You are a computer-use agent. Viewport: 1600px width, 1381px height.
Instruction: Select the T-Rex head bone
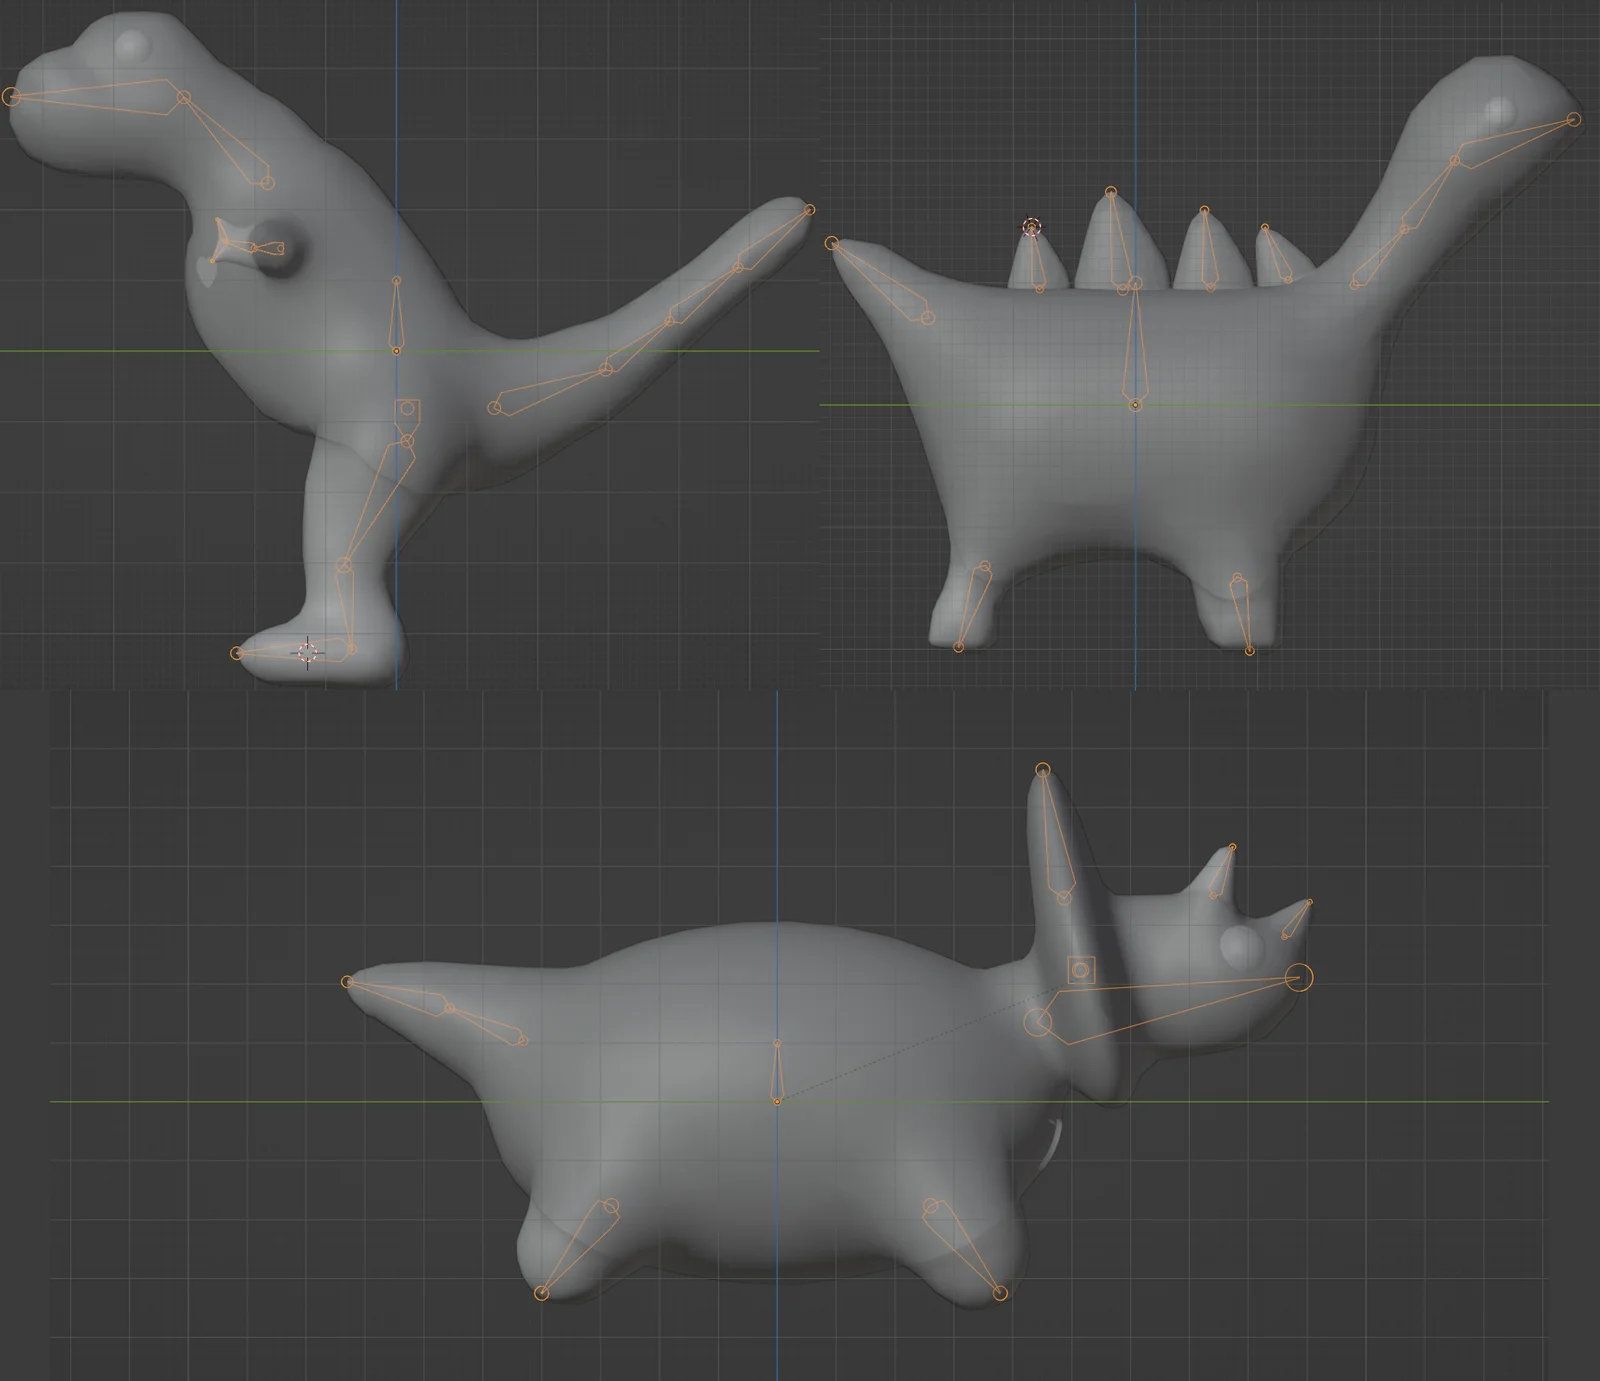(100, 95)
